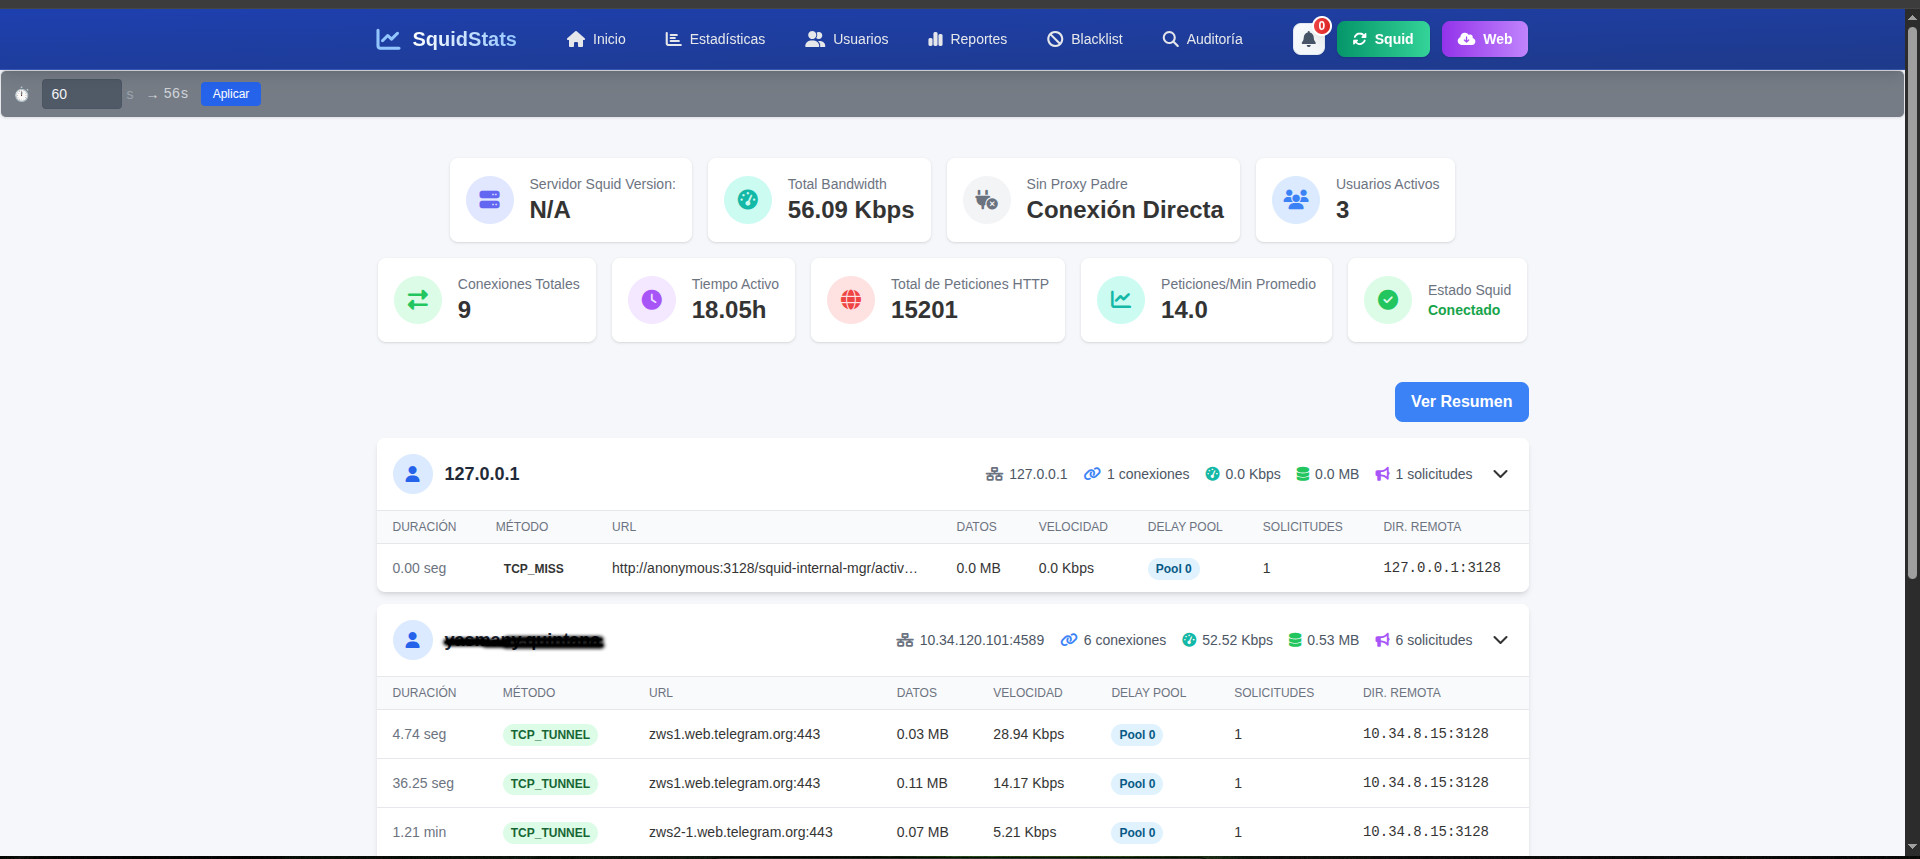Click the SquidStats chart logo icon
The height and width of the screenshot is (859, 1920).
click(388, 39)
